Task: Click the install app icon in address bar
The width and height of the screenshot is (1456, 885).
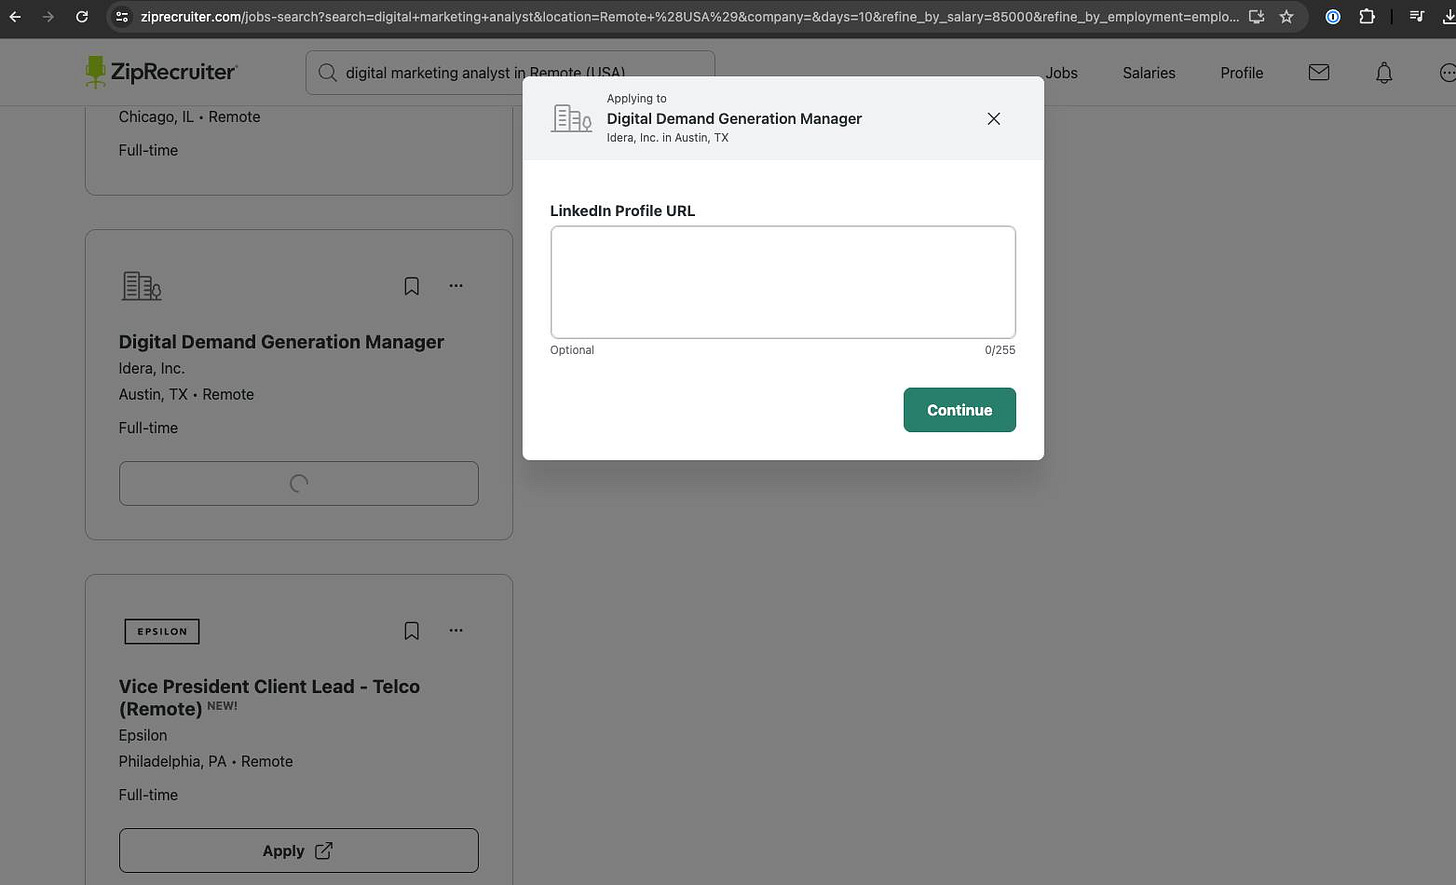Action: pyautogui.click(x=1257, y=17)
